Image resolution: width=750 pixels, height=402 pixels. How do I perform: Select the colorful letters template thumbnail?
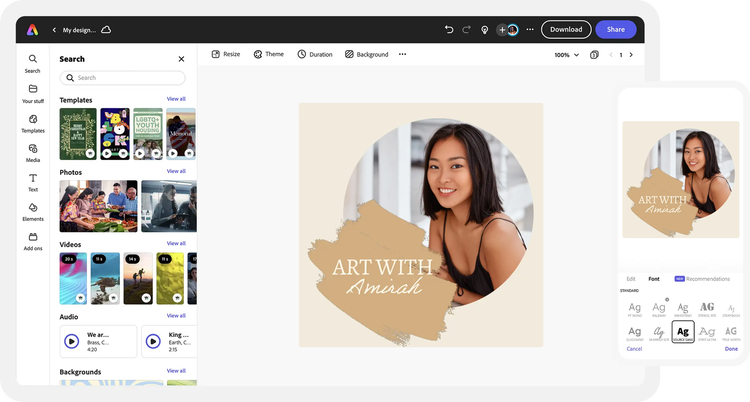tap(115, 134)
